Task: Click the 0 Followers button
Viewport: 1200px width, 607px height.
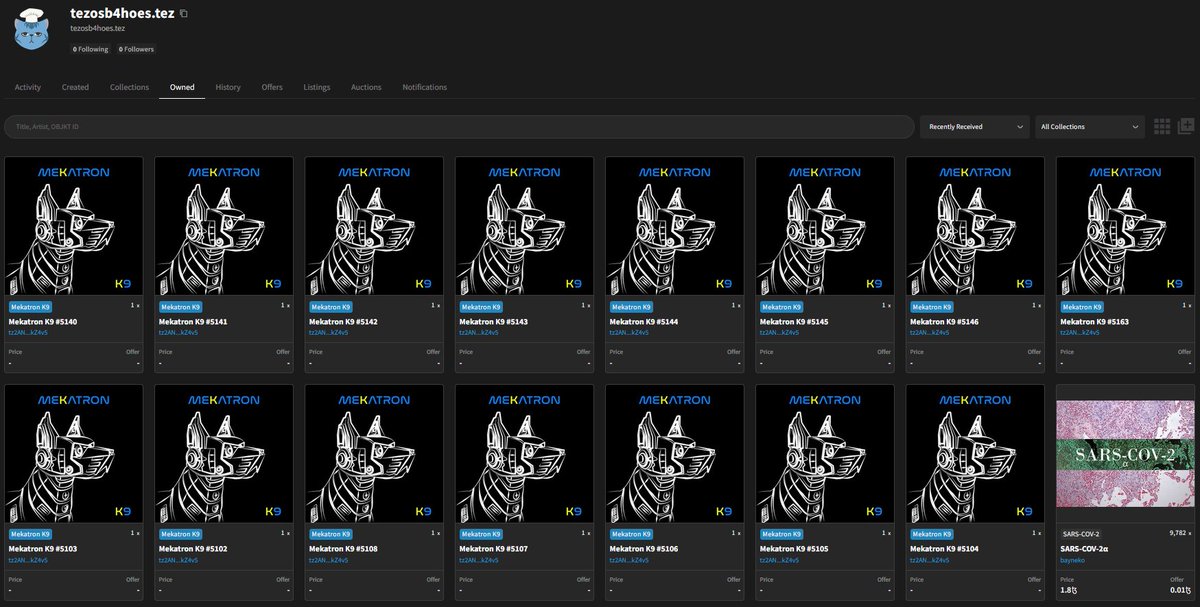Action: [135, 48]
